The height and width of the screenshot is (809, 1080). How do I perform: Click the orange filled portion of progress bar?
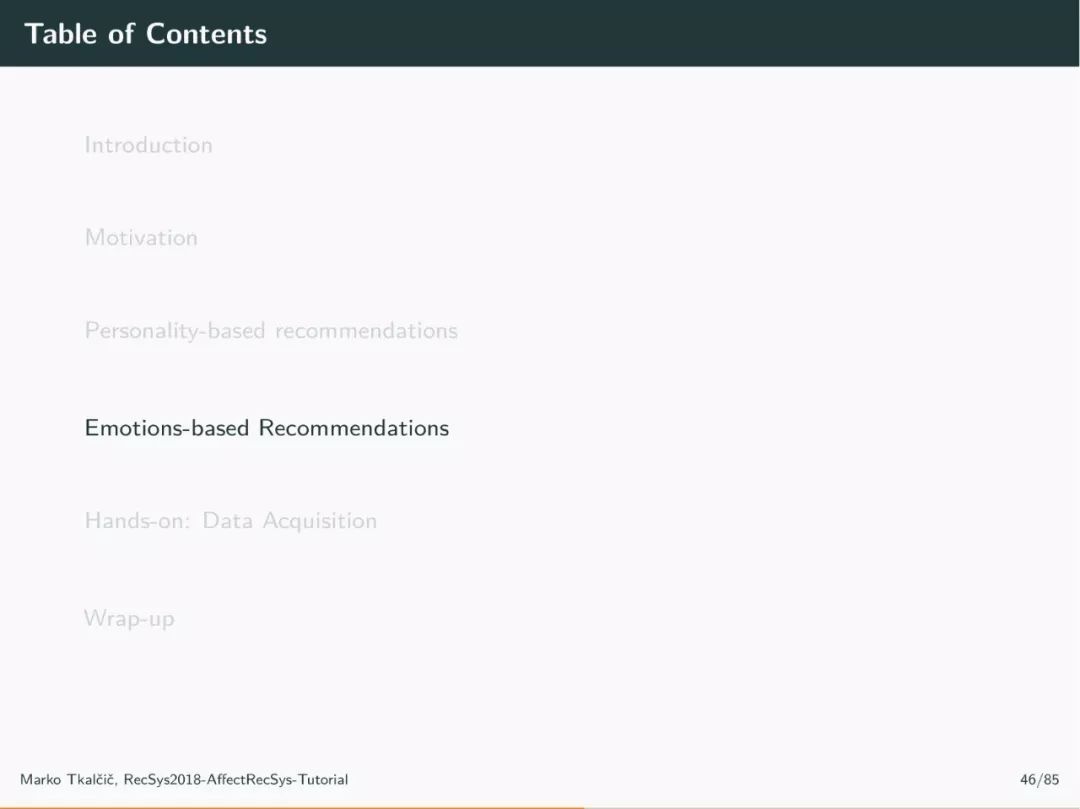292,808
